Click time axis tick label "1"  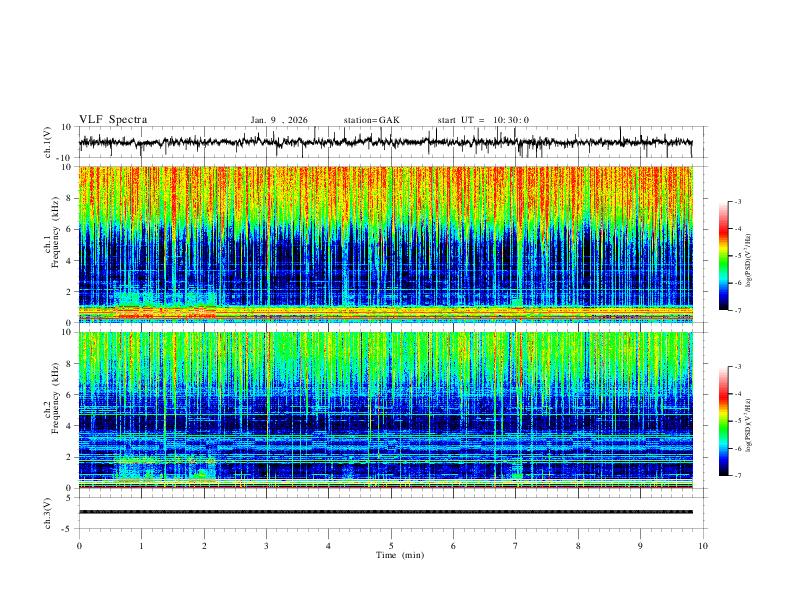[x=141, y=546]
